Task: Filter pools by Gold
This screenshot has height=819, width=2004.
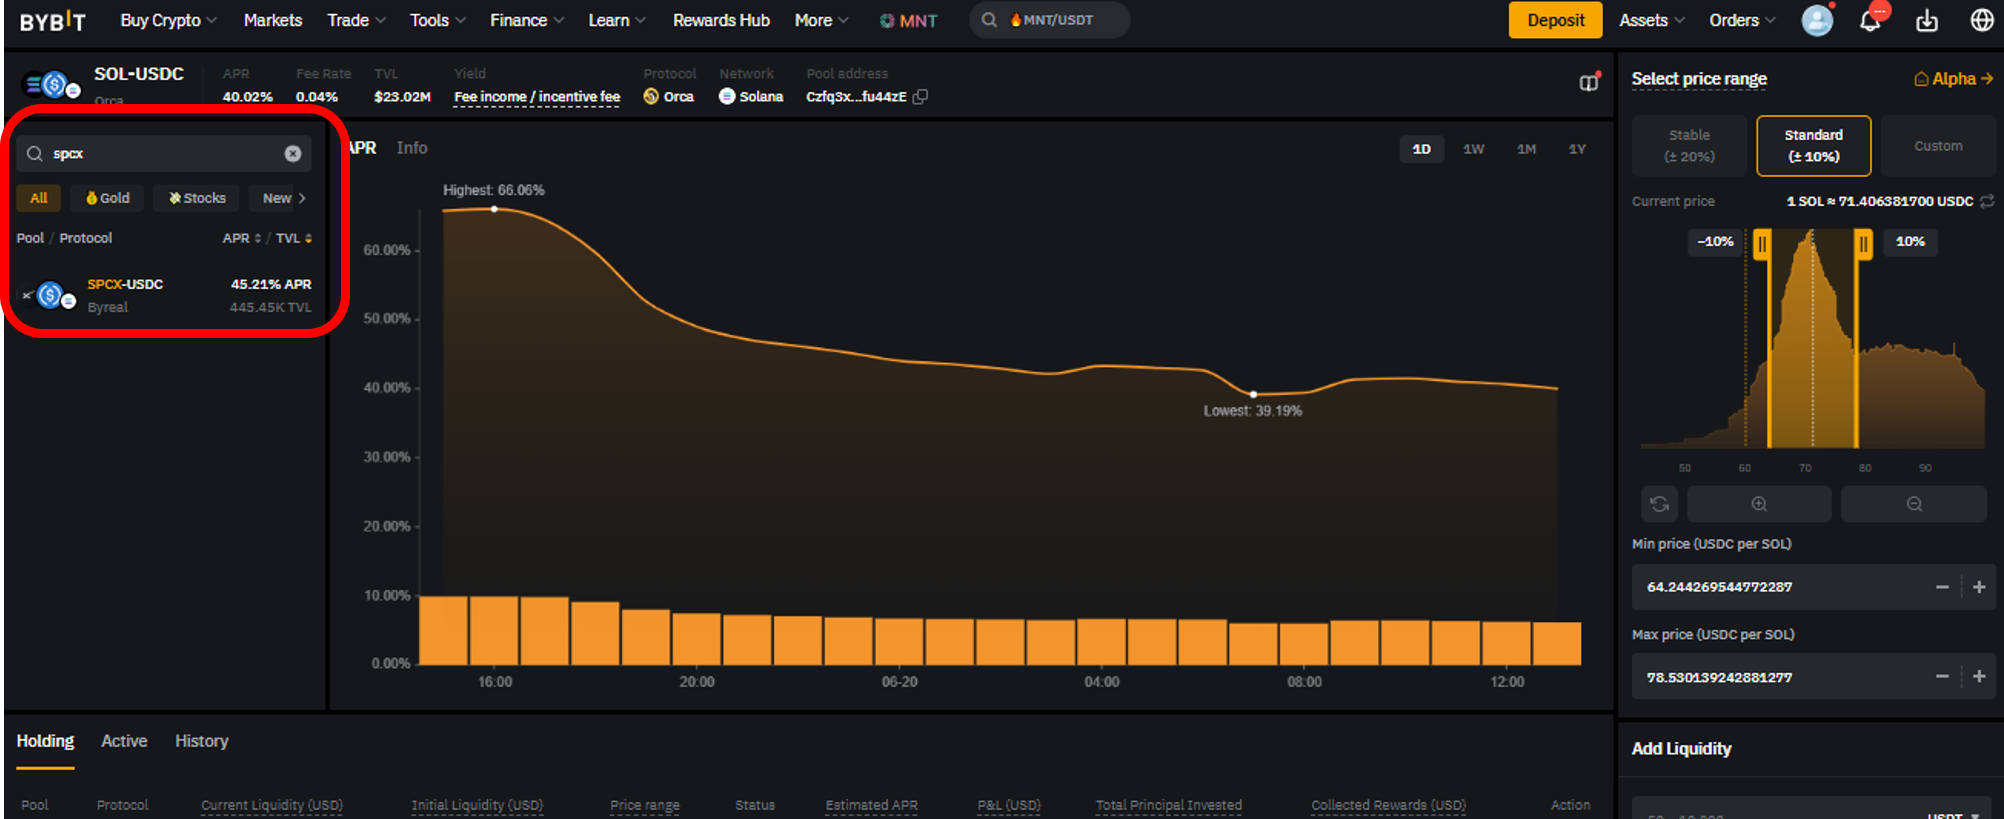Action: [x=108, y=198]
